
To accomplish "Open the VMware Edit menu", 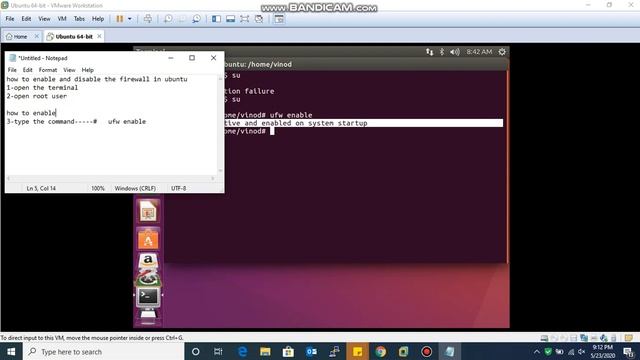I will [x=26, y=19].
